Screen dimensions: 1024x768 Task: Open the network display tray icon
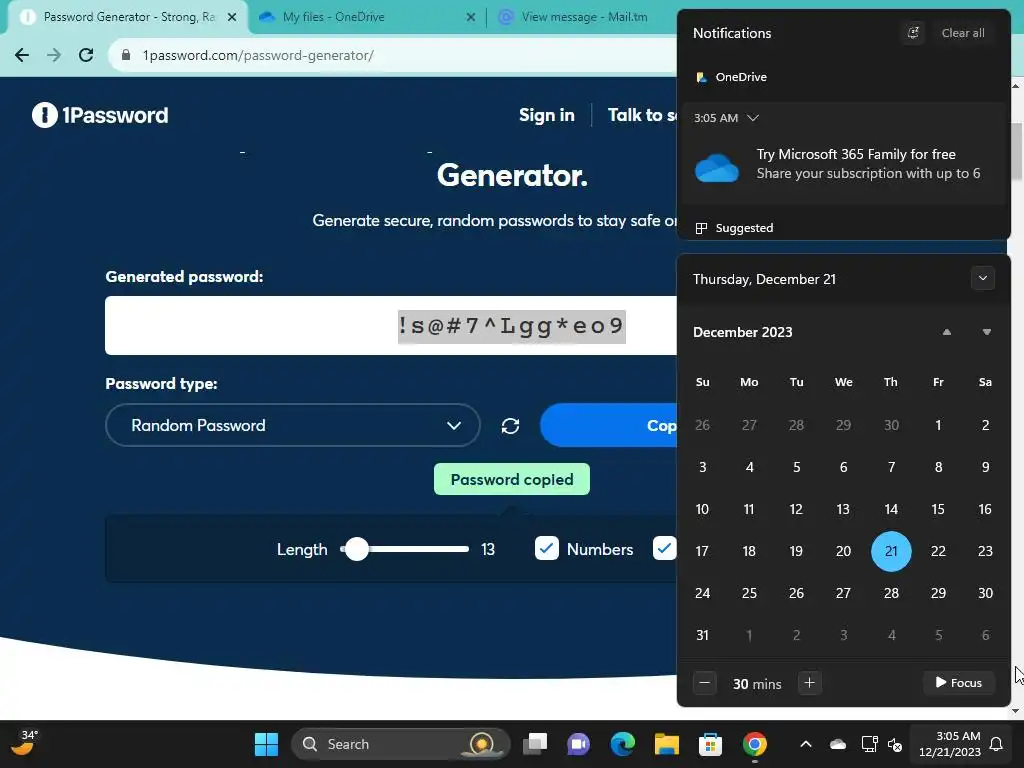[x=869, y=744]
